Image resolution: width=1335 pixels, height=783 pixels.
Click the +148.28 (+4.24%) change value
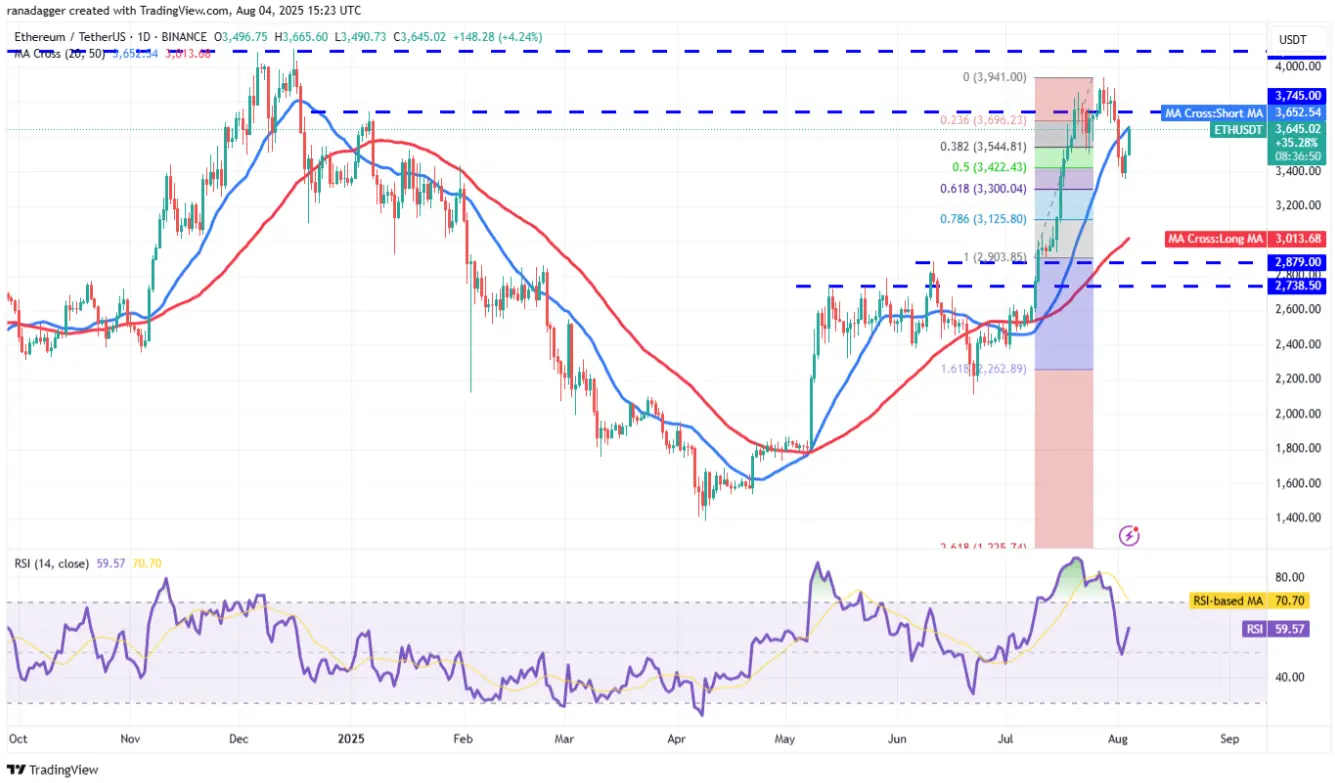[498, 37]
